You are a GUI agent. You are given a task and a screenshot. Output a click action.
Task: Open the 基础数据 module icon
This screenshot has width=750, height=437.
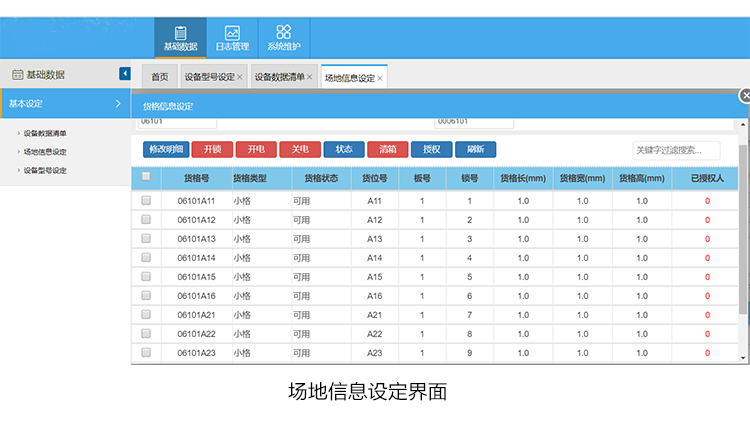click(181, 37)
